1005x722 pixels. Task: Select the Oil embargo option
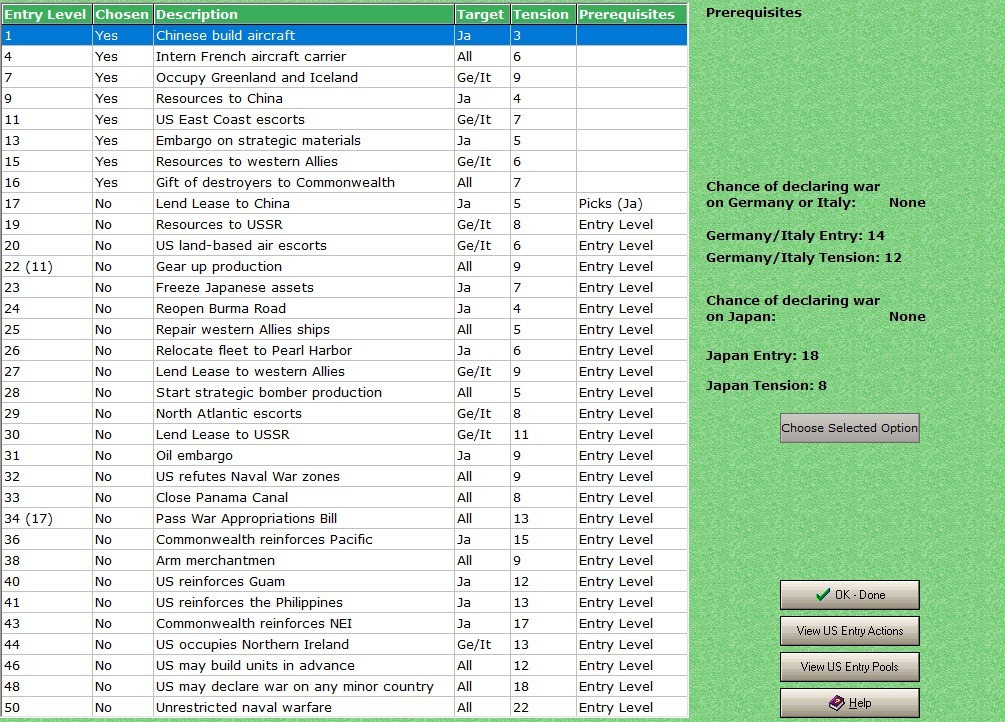tap(345, 455)
